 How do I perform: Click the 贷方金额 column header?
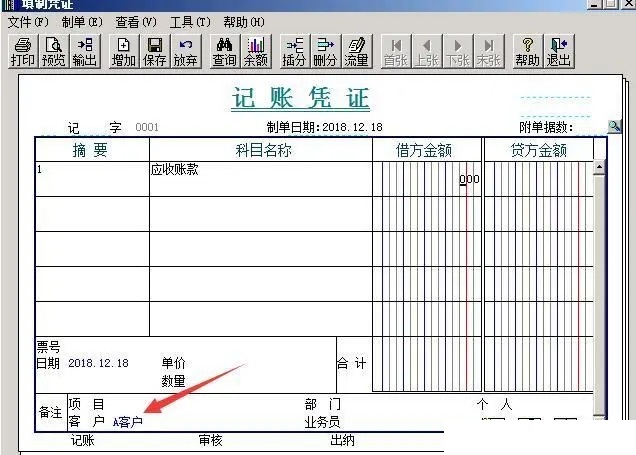(539, 150)
